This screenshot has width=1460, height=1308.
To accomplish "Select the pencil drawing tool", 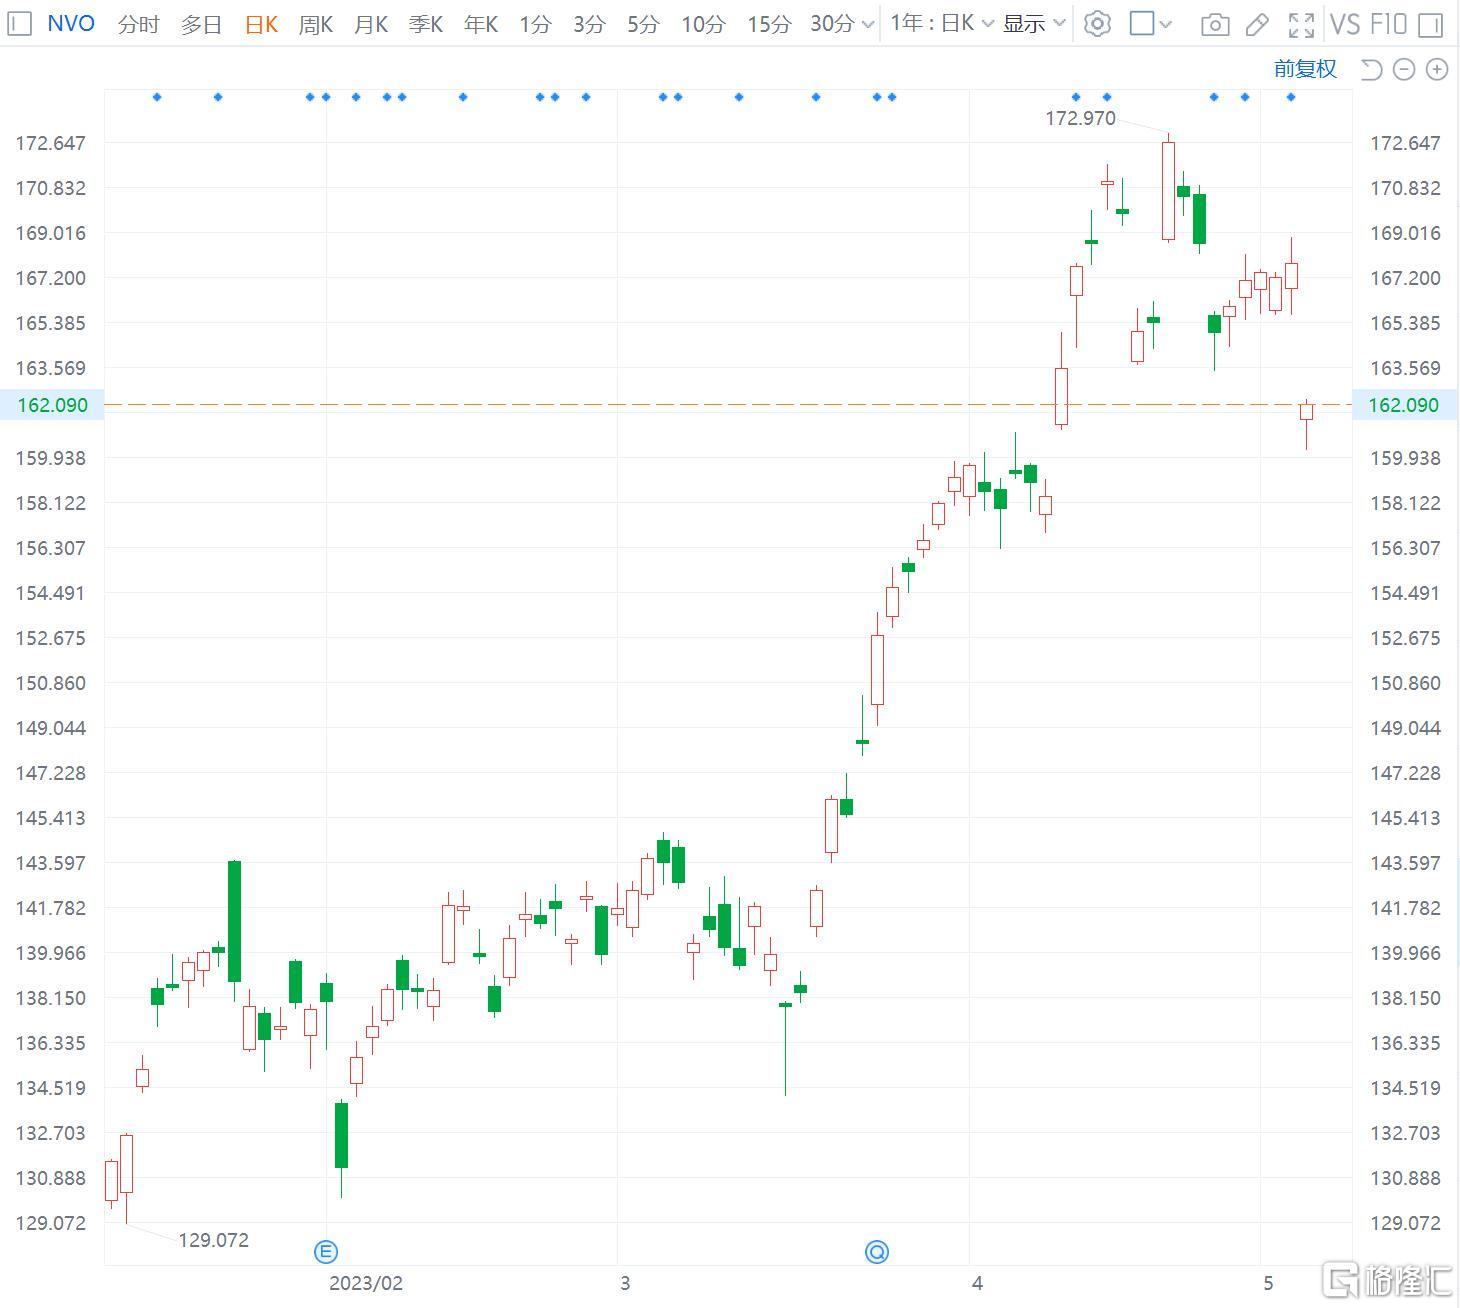I will 1258,24.
